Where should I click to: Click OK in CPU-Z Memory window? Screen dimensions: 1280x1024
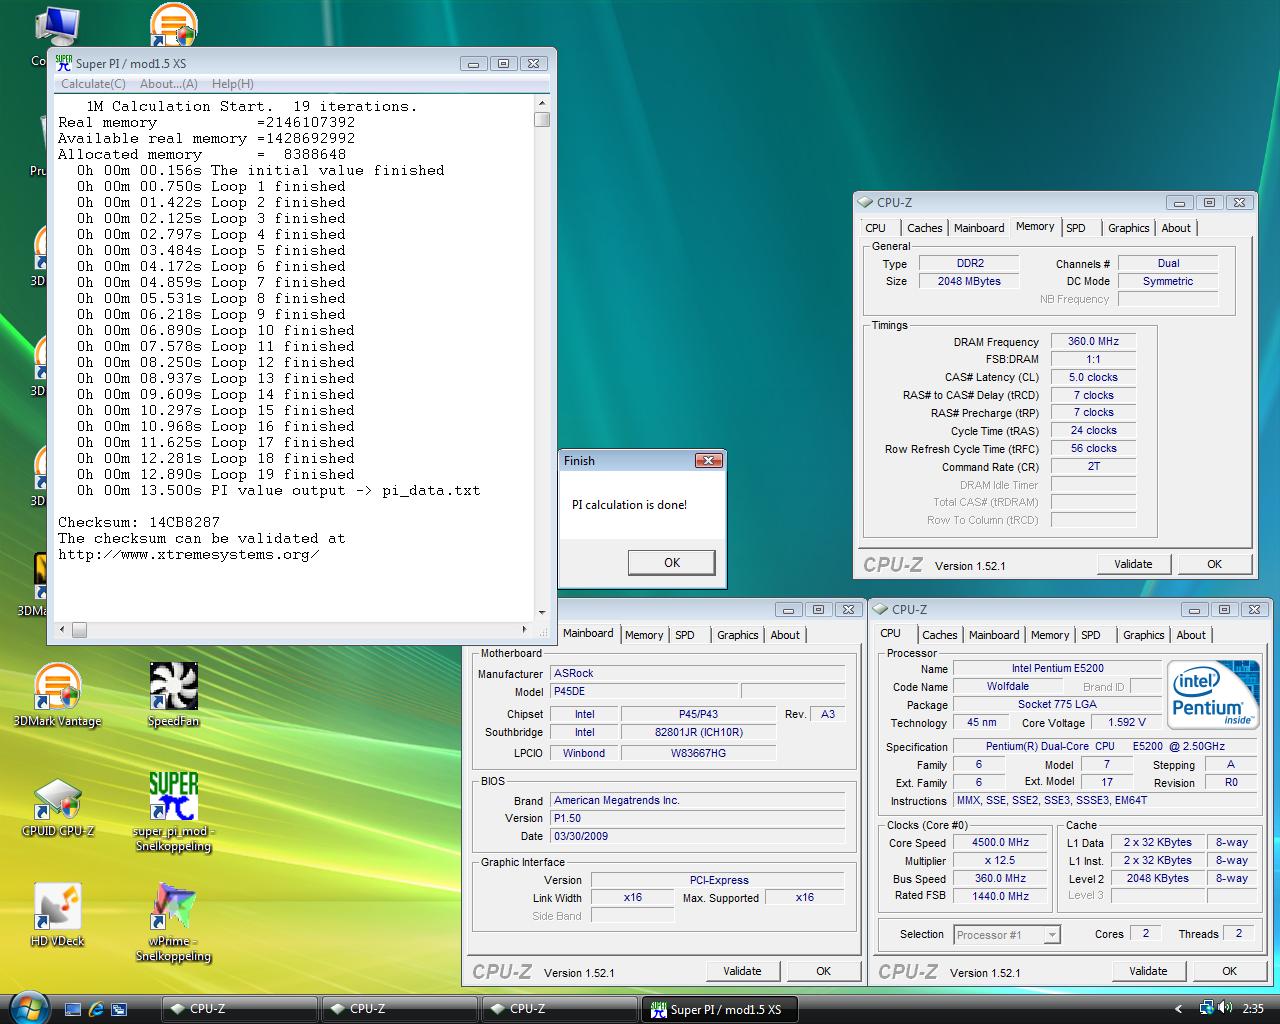(1214, 564)
